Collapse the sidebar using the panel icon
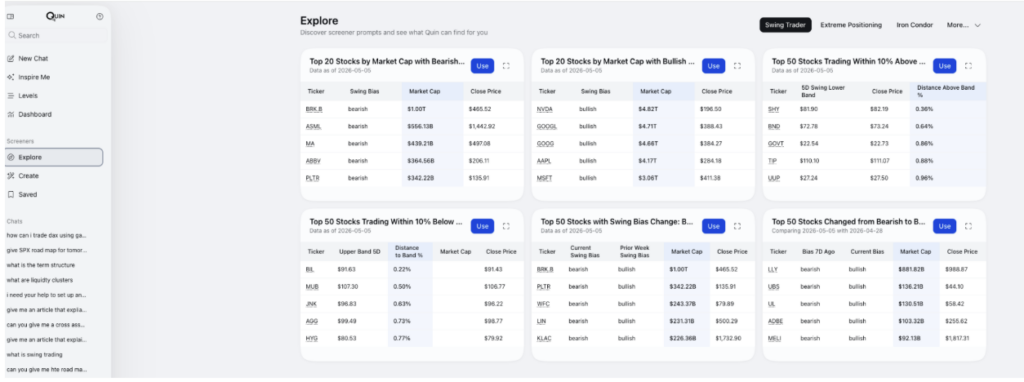 coord(10,16)
